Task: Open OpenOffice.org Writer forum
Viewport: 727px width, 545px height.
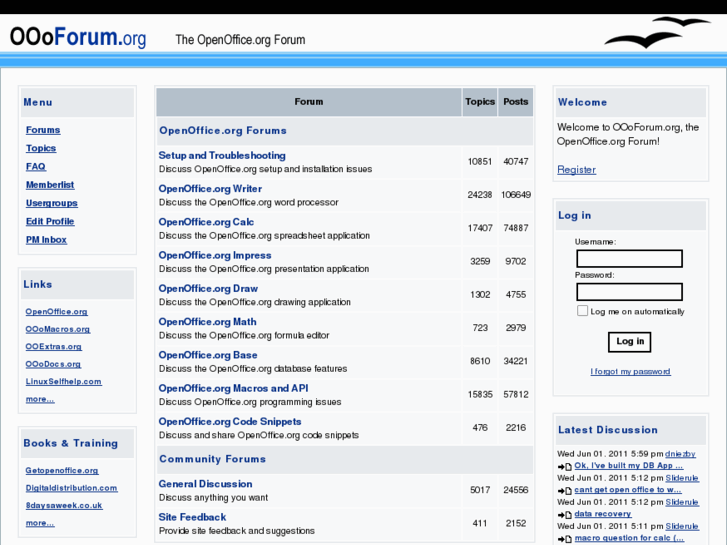Action: 210,189
